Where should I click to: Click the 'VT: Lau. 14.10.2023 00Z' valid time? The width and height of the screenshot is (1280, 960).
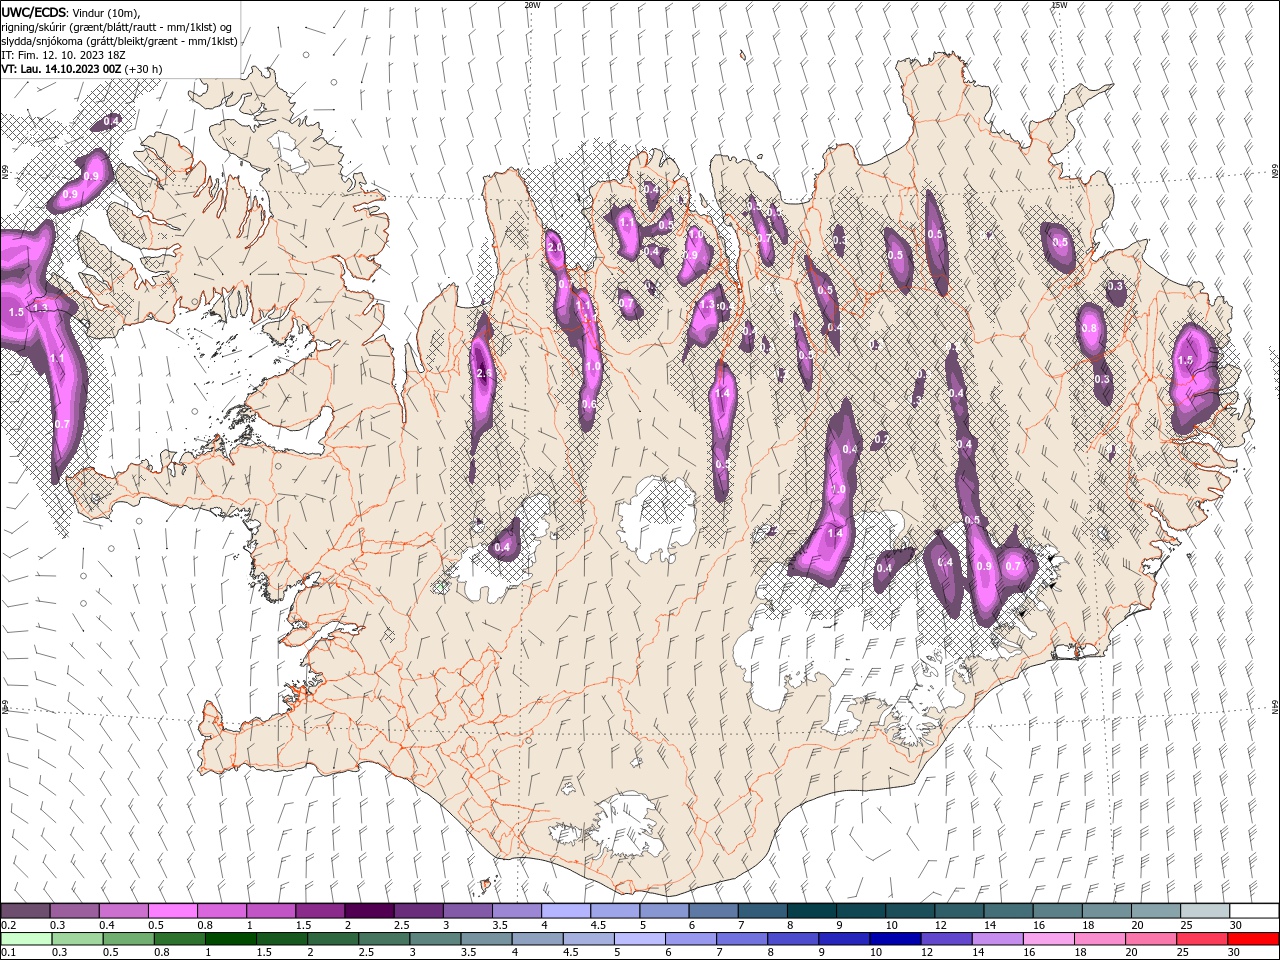[x=61, y=69]
